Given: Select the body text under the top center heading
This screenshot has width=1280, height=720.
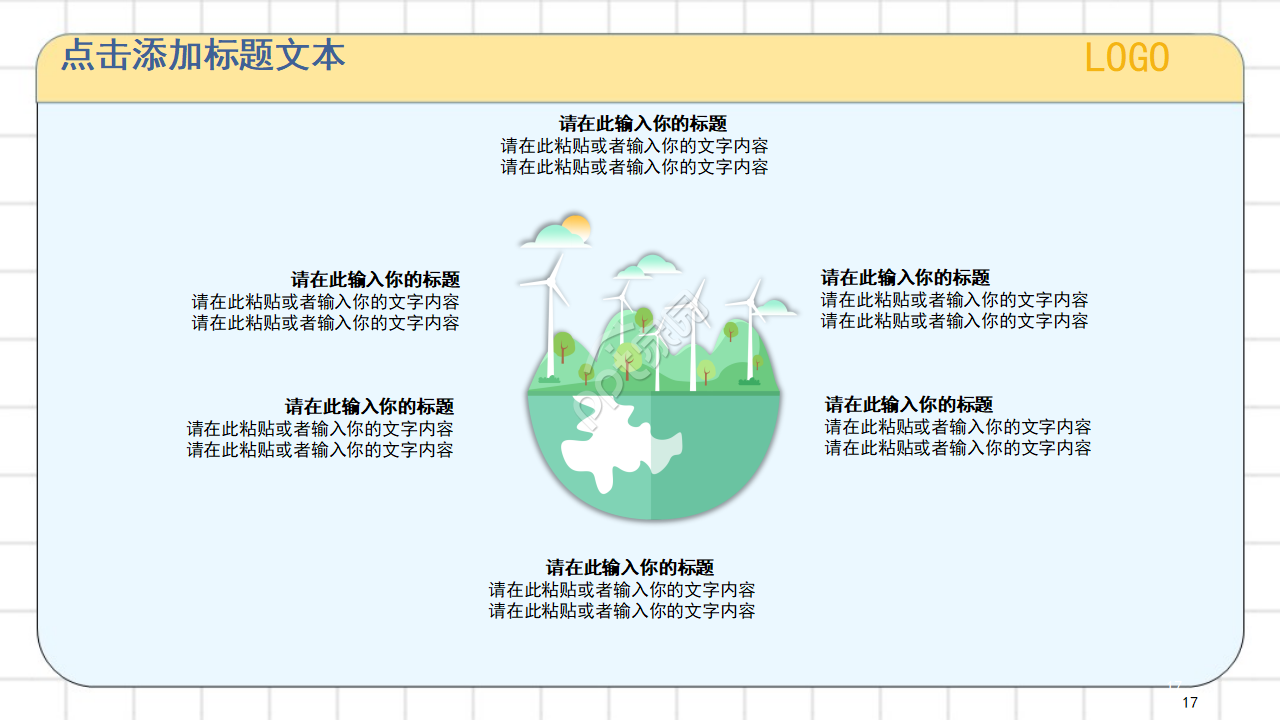Looking at the screenshot, I should click(x=634, y=157).
